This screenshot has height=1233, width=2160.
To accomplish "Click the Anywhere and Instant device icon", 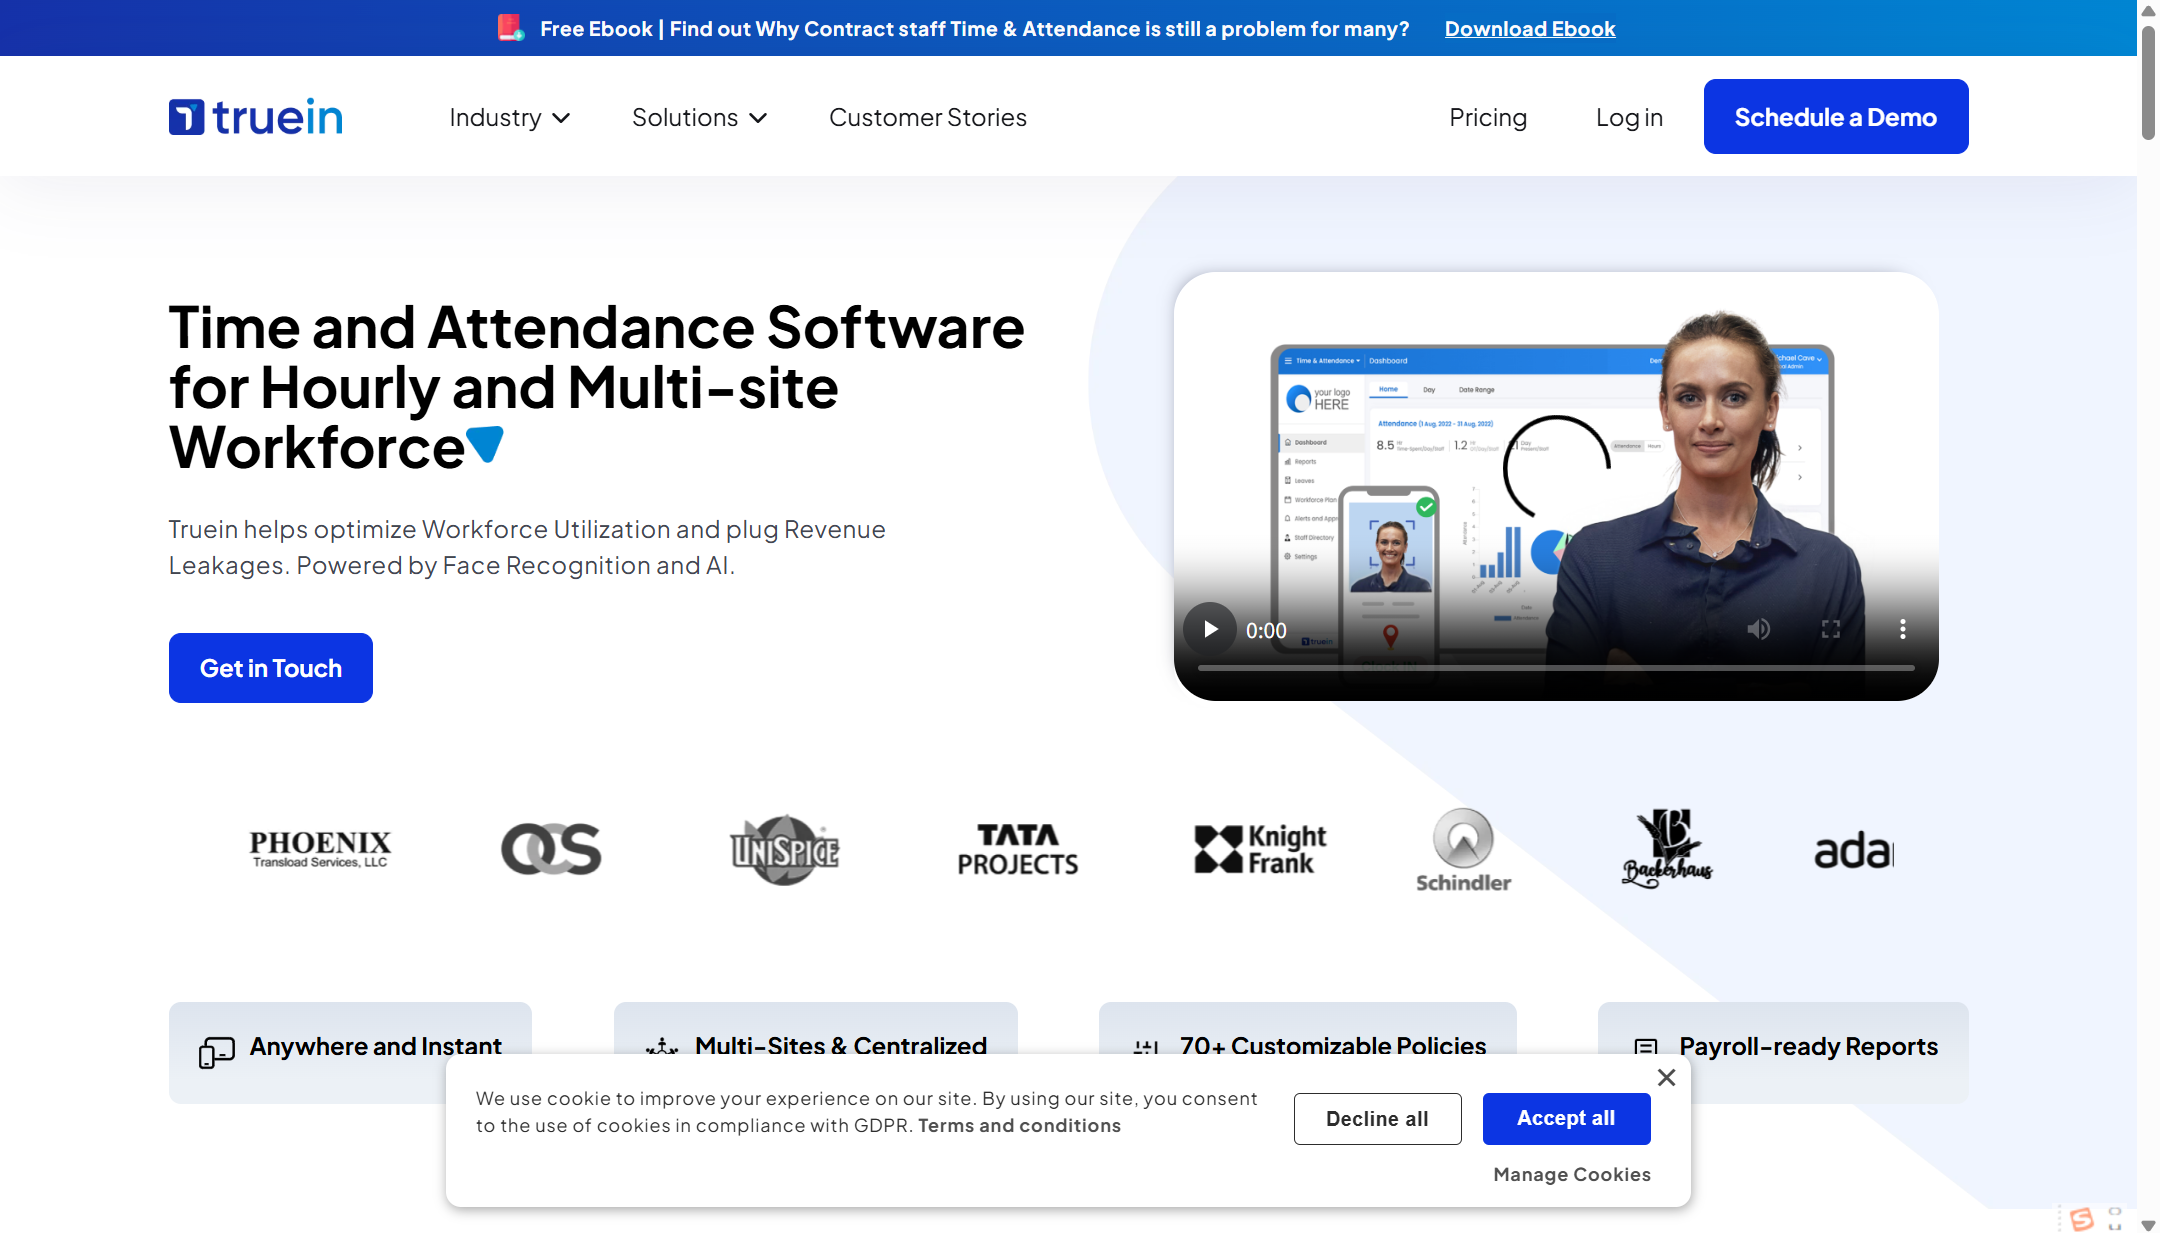I will point(216,1051).
